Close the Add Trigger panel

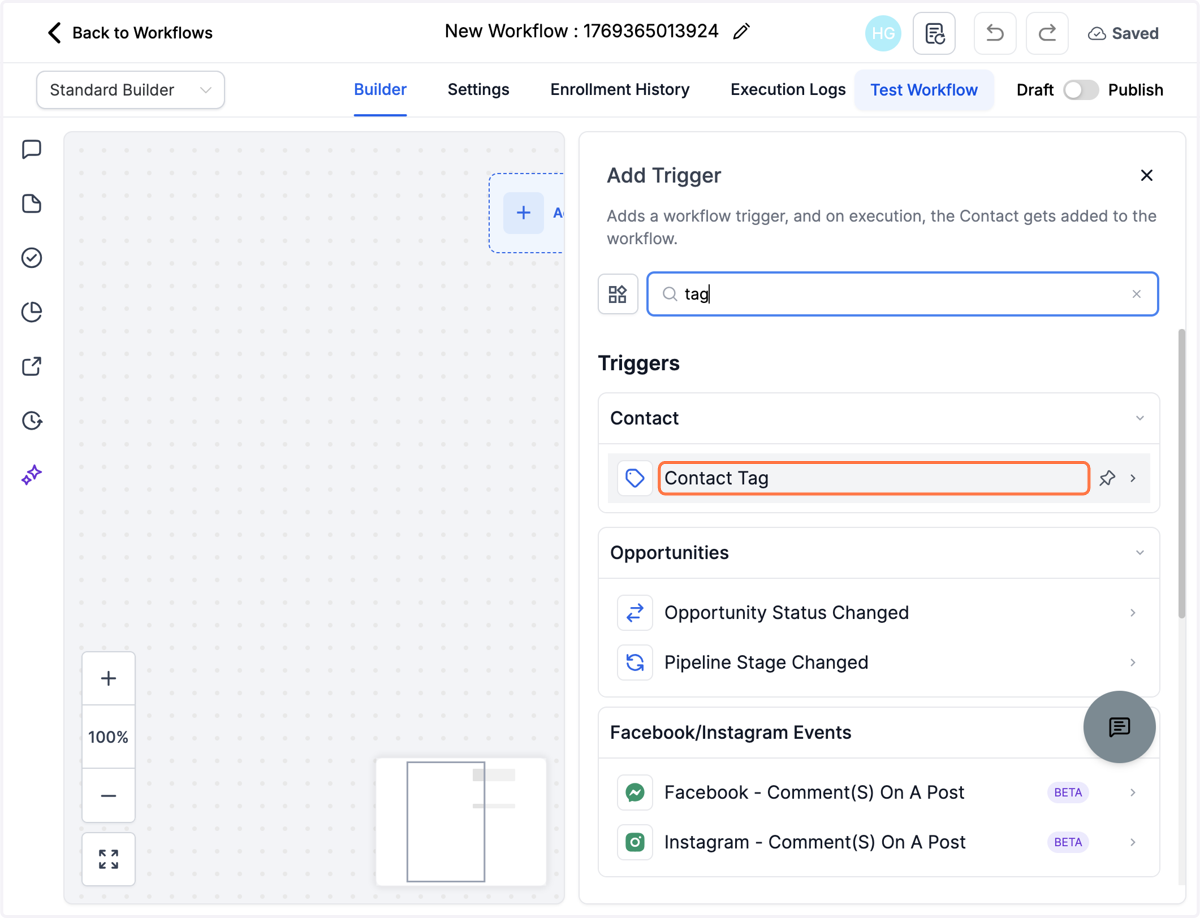click(1147, 175)
